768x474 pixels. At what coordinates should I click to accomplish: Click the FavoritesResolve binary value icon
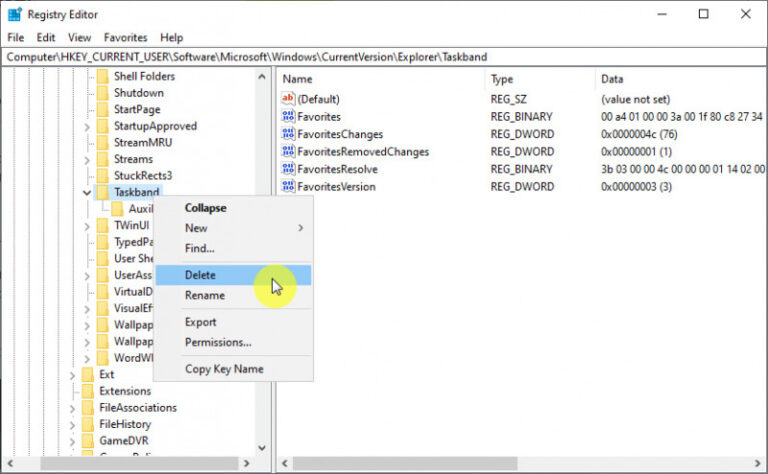tap(289, 169)
